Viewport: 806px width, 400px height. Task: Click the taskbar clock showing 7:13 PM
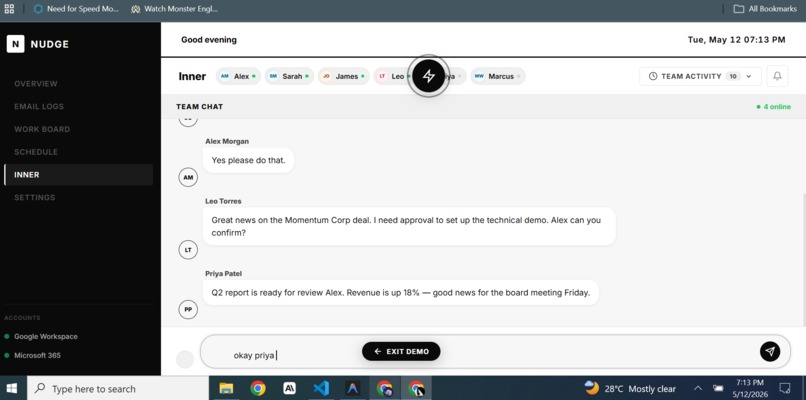tap(749, 388)
